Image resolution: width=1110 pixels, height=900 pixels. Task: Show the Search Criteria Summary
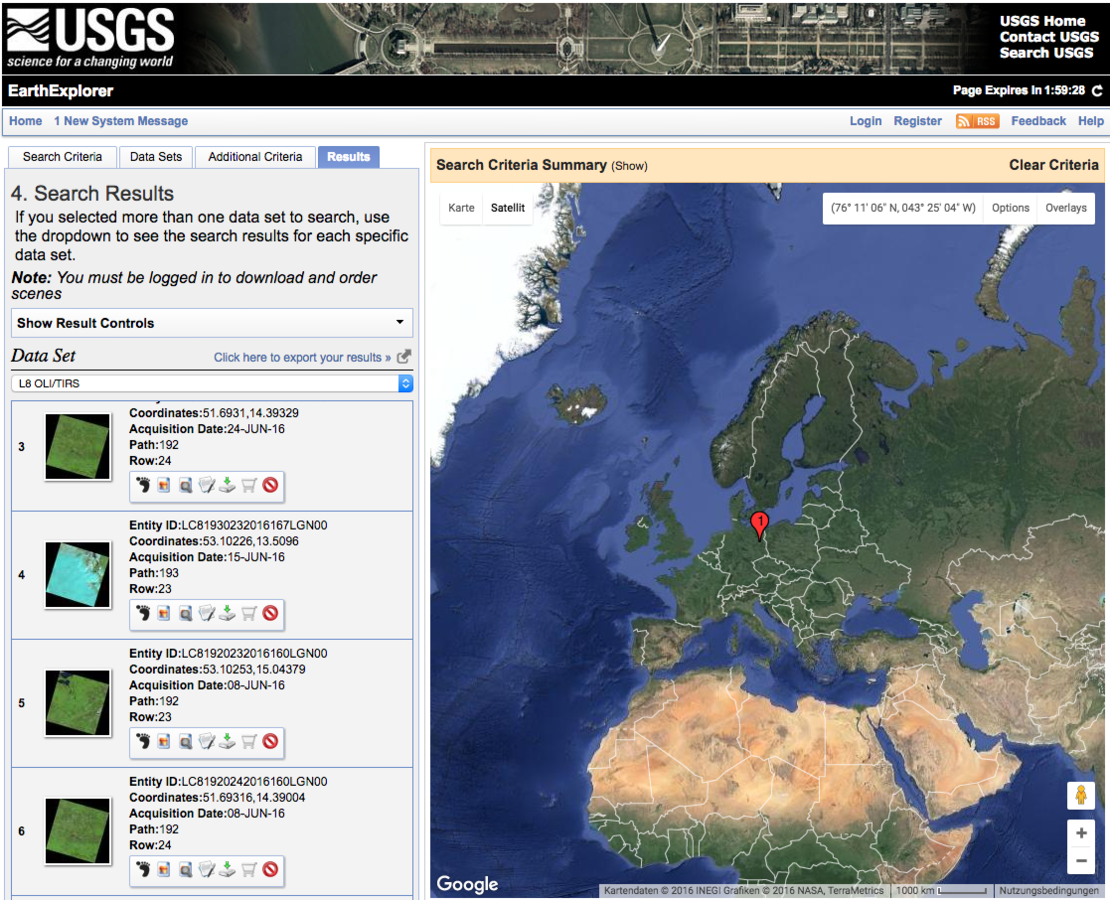coord(629,166)
